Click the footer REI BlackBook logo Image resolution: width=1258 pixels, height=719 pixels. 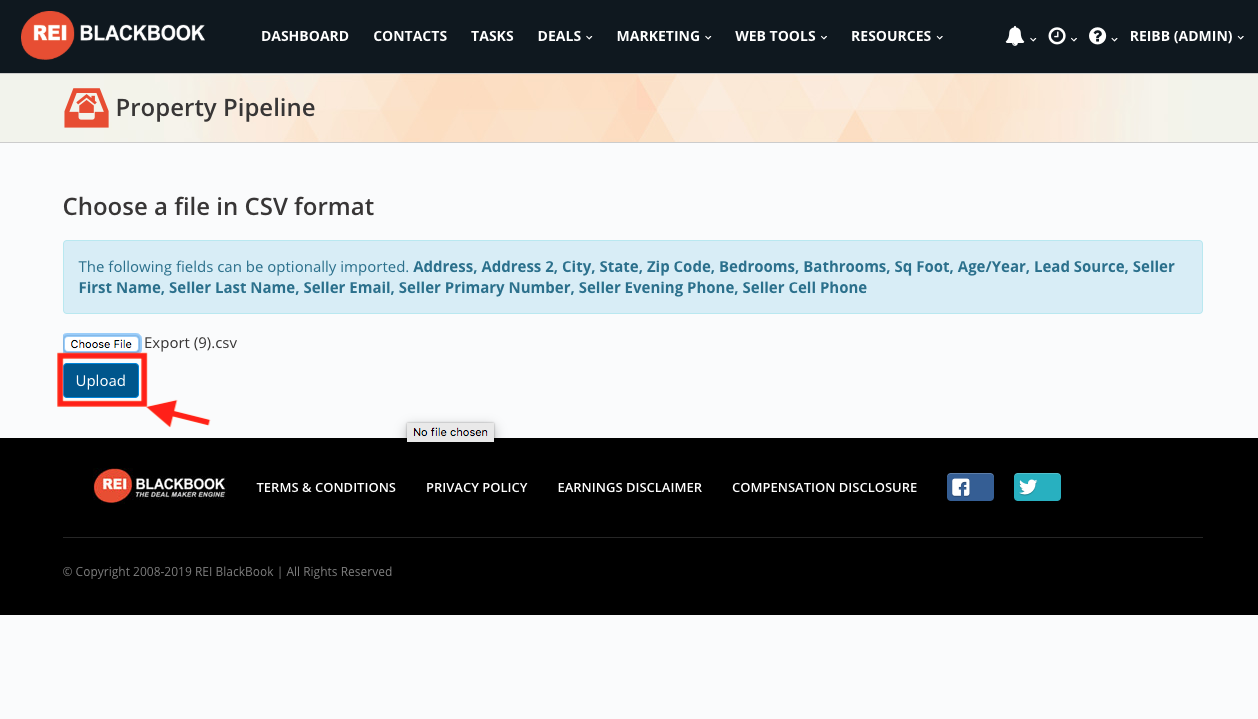[160, 486]
